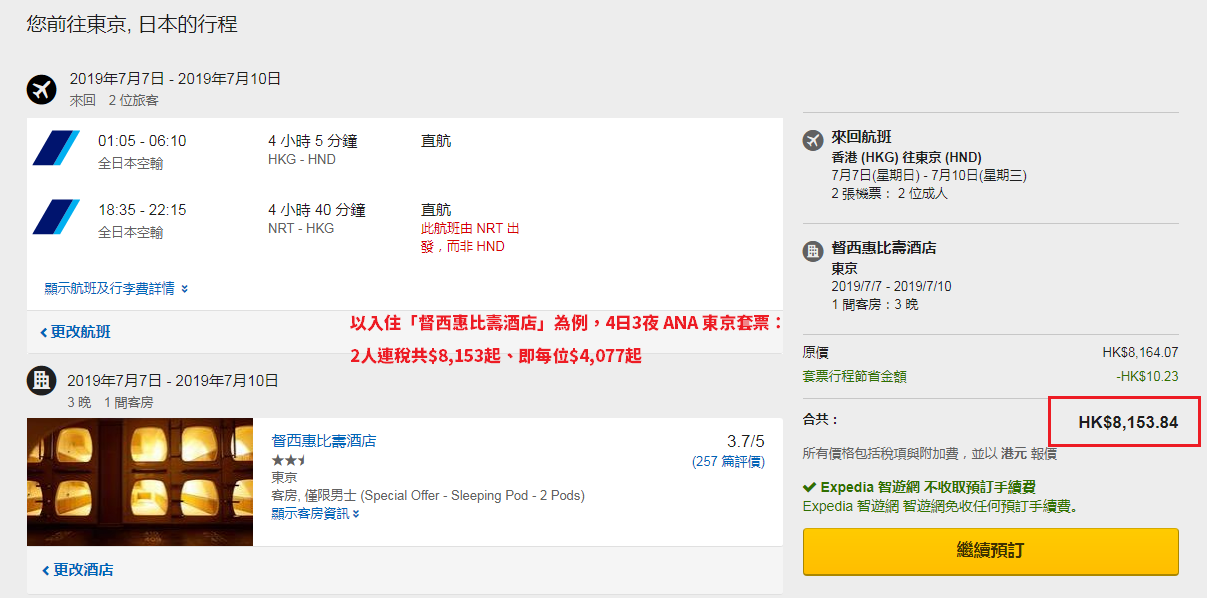Click the page title 您前往東京, 日本的行程

click(x=132, y=24)
